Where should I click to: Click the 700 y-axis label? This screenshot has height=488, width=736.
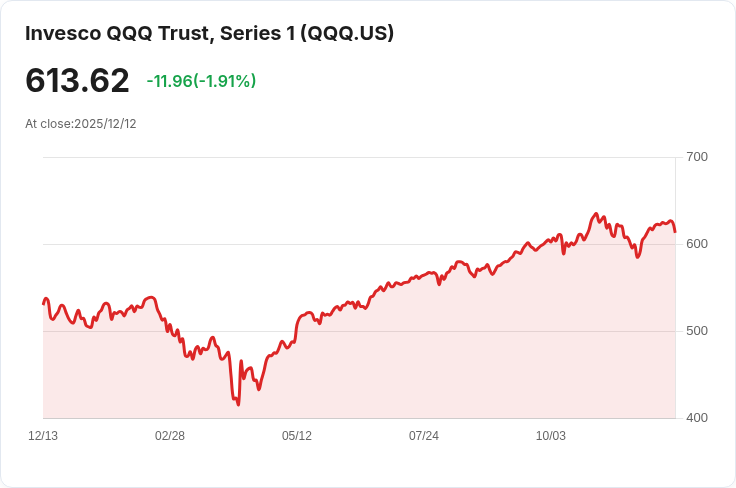[x=697, y=157]
